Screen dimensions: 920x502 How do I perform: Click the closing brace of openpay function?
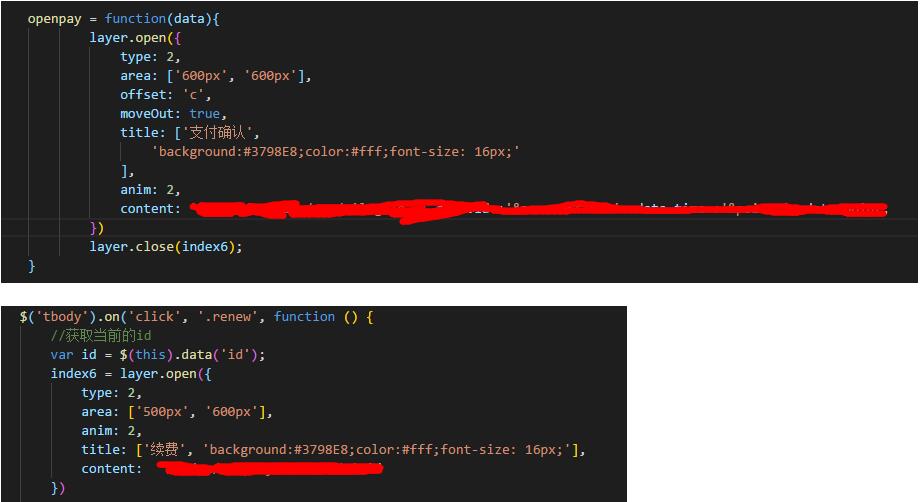tap(32, 266)
